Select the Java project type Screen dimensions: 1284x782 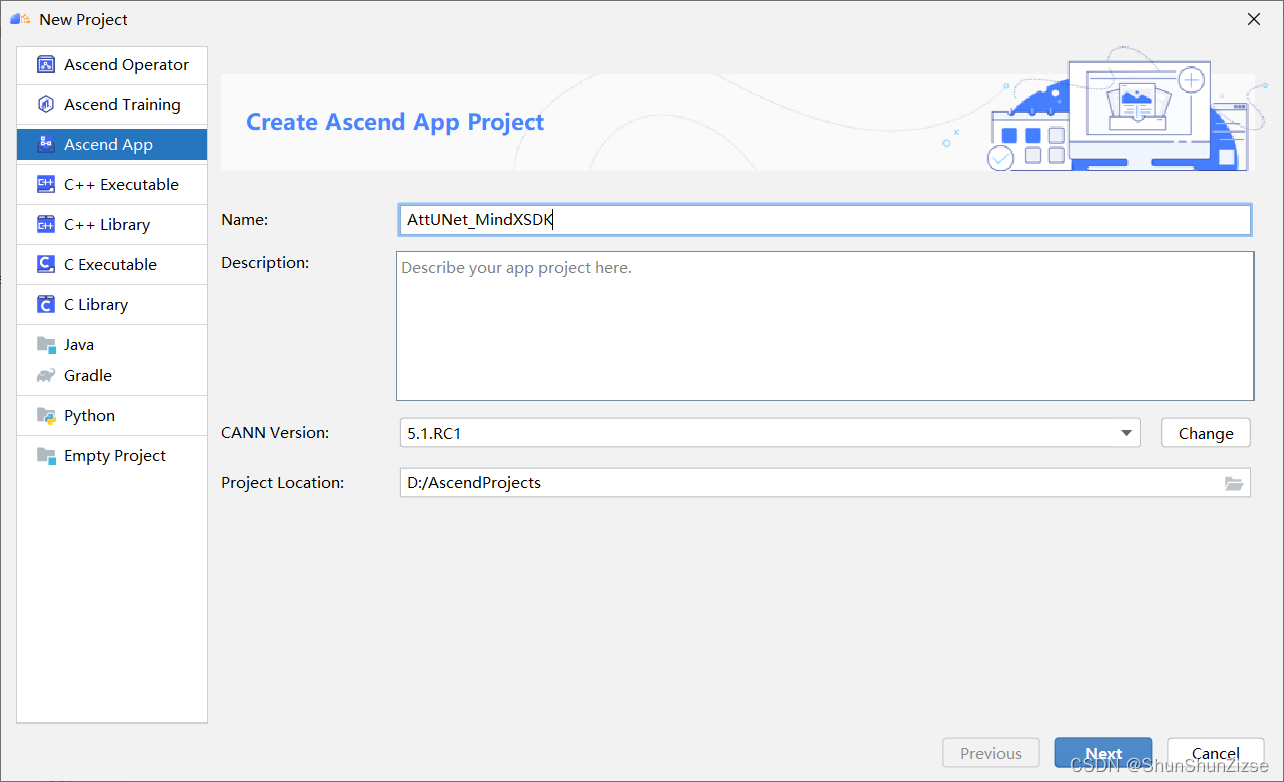(112, 345)
